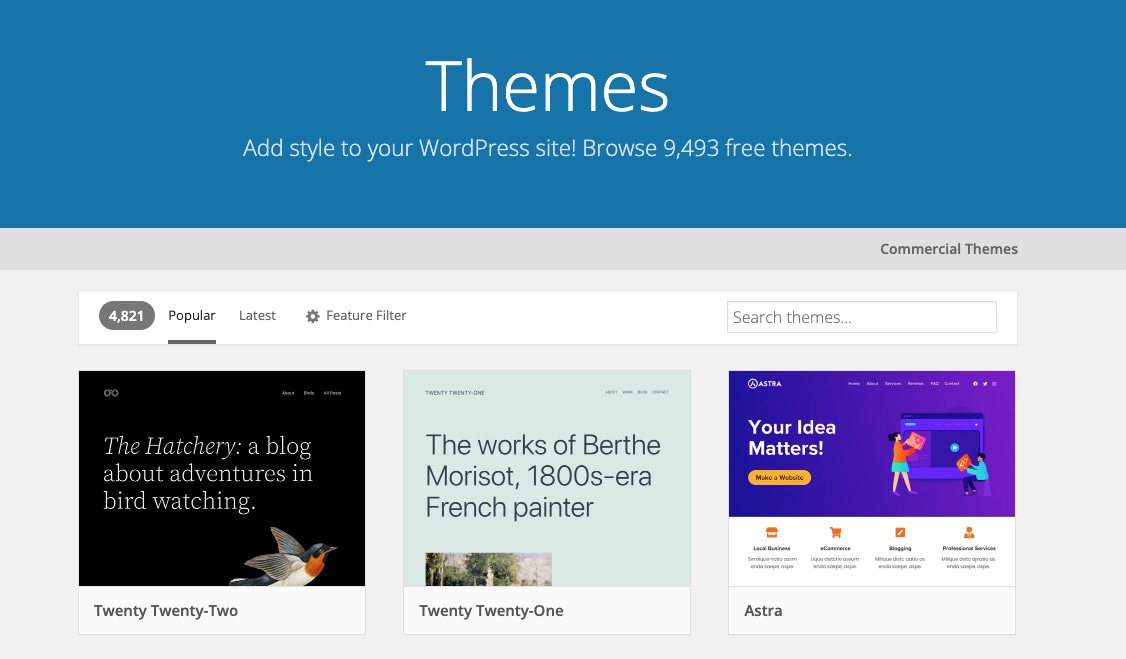Select the Popular tab

tap(191, 315)
